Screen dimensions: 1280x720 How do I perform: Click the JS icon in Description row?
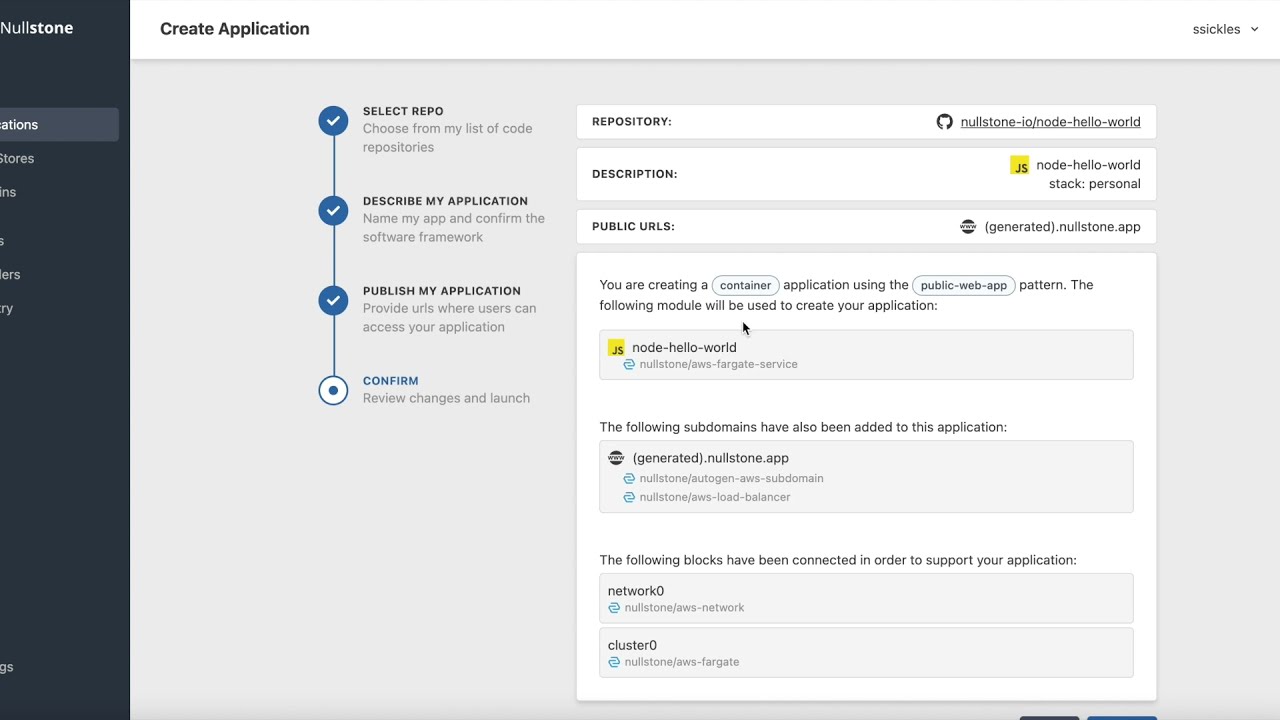click(1019, 166)
